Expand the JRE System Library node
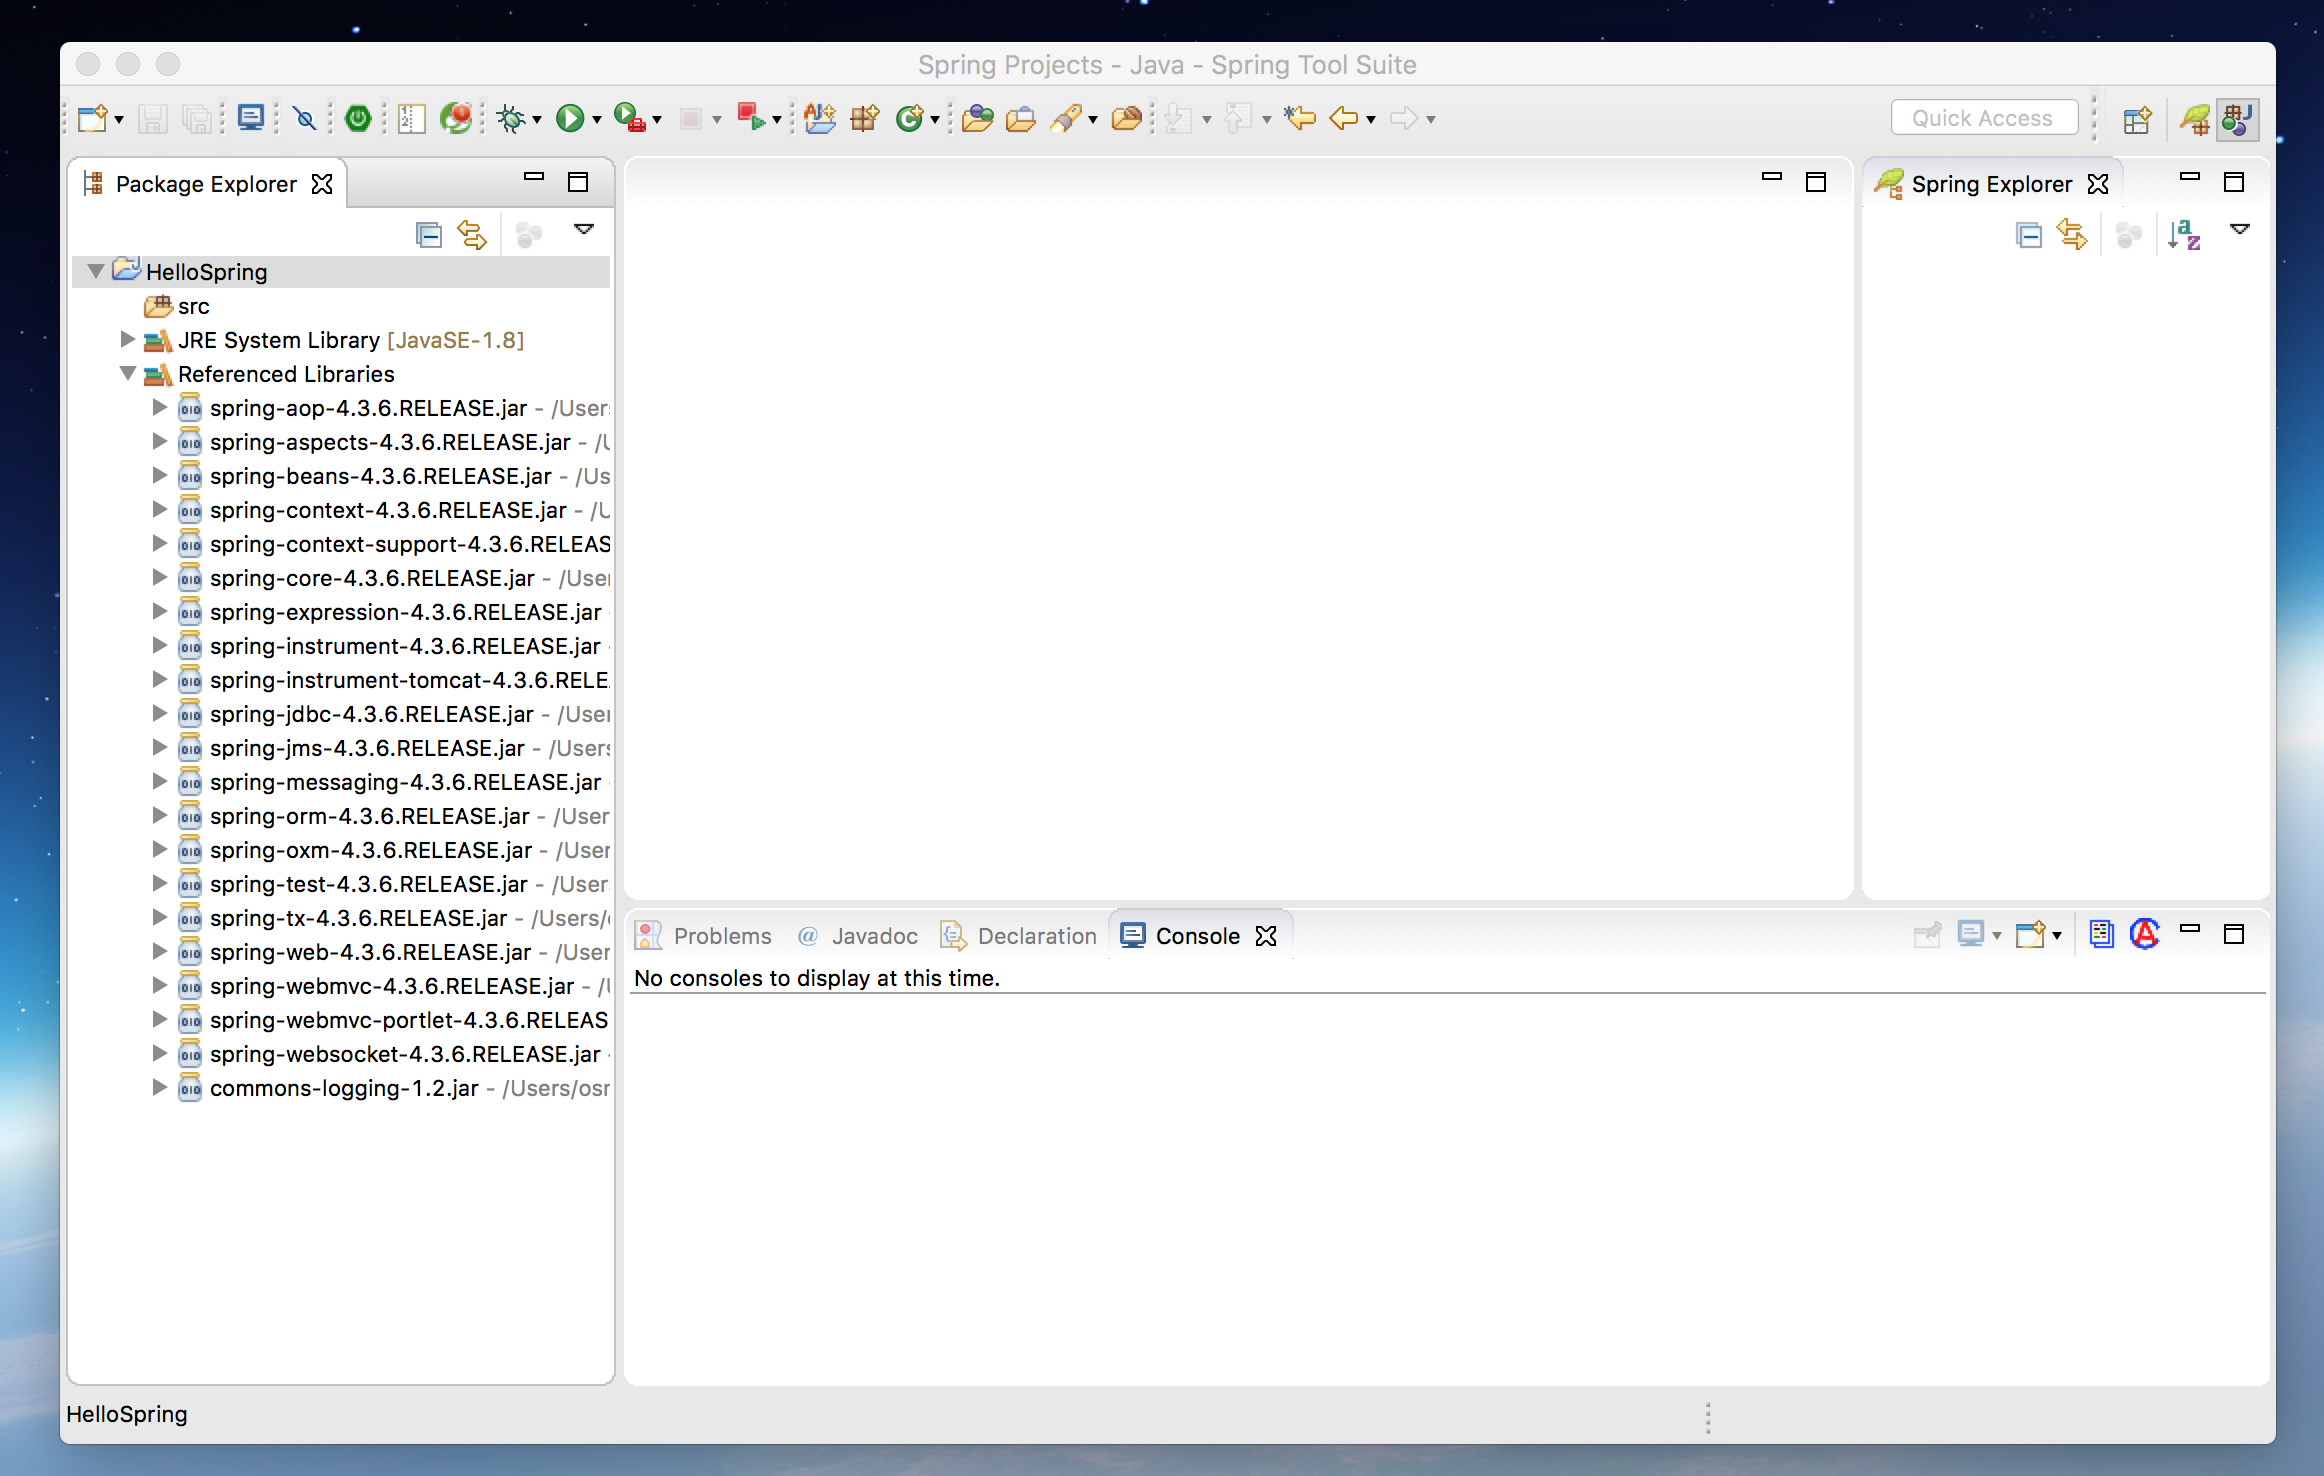Viewport: 2324px width, 1476px height. 129,337
